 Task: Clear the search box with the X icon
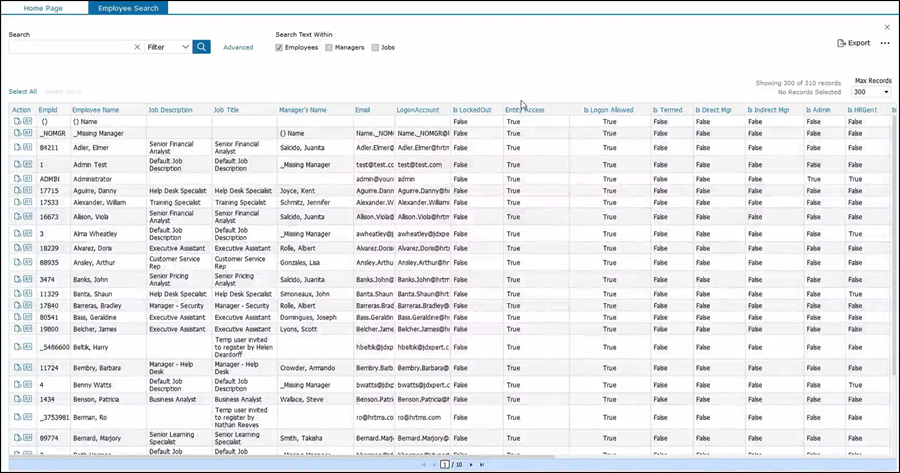pyautogui.click(x=137, y=47)
